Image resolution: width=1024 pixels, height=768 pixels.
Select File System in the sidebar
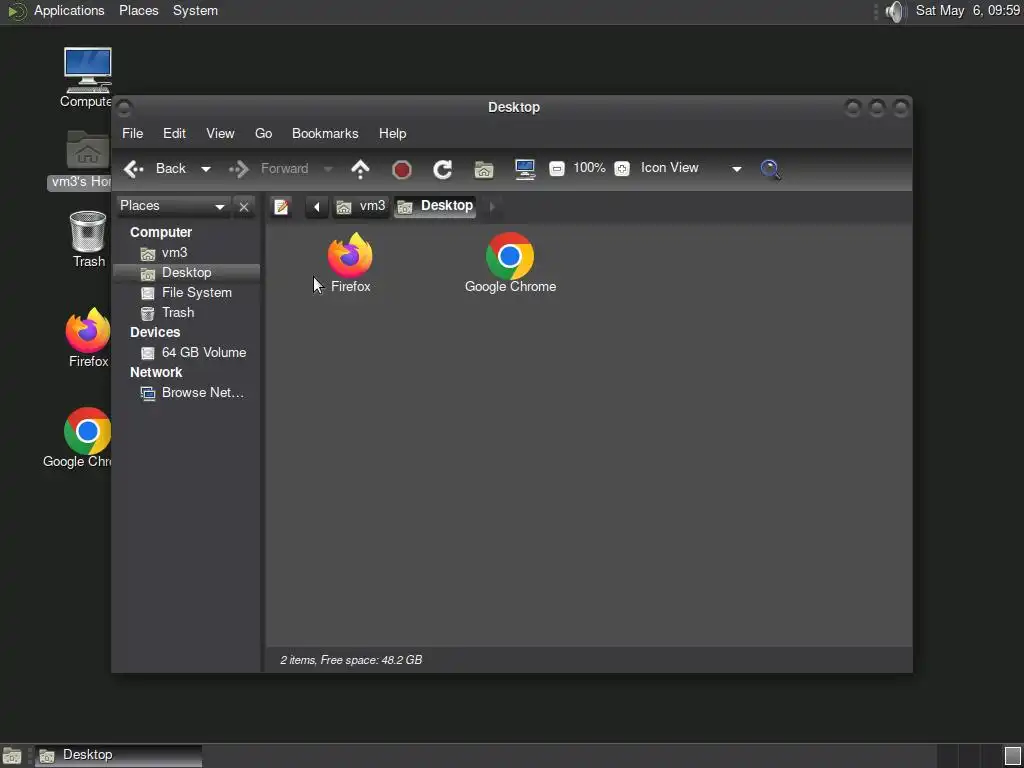187,293
